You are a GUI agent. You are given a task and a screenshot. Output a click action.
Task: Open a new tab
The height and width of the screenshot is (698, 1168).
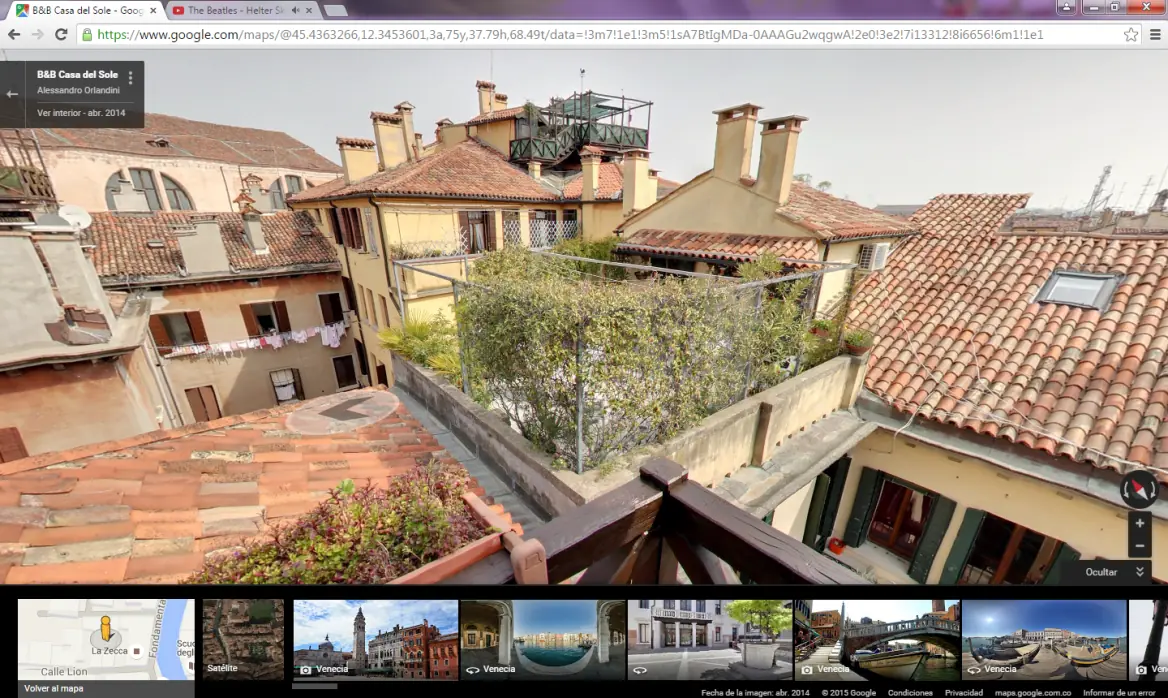click(335, 10)
